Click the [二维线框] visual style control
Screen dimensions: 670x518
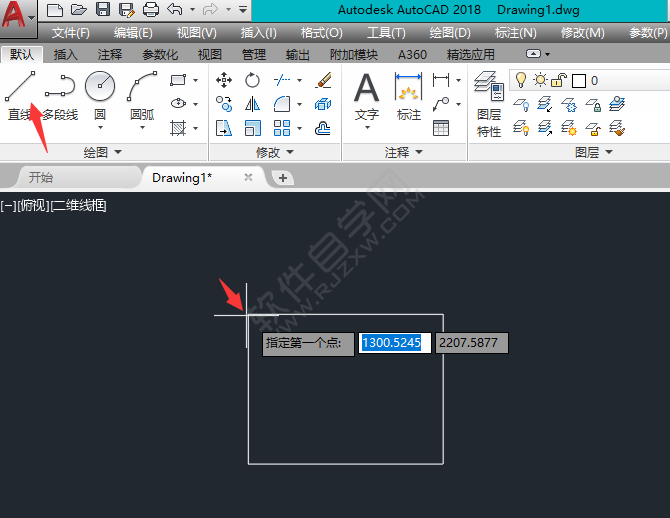coord(79,206)
